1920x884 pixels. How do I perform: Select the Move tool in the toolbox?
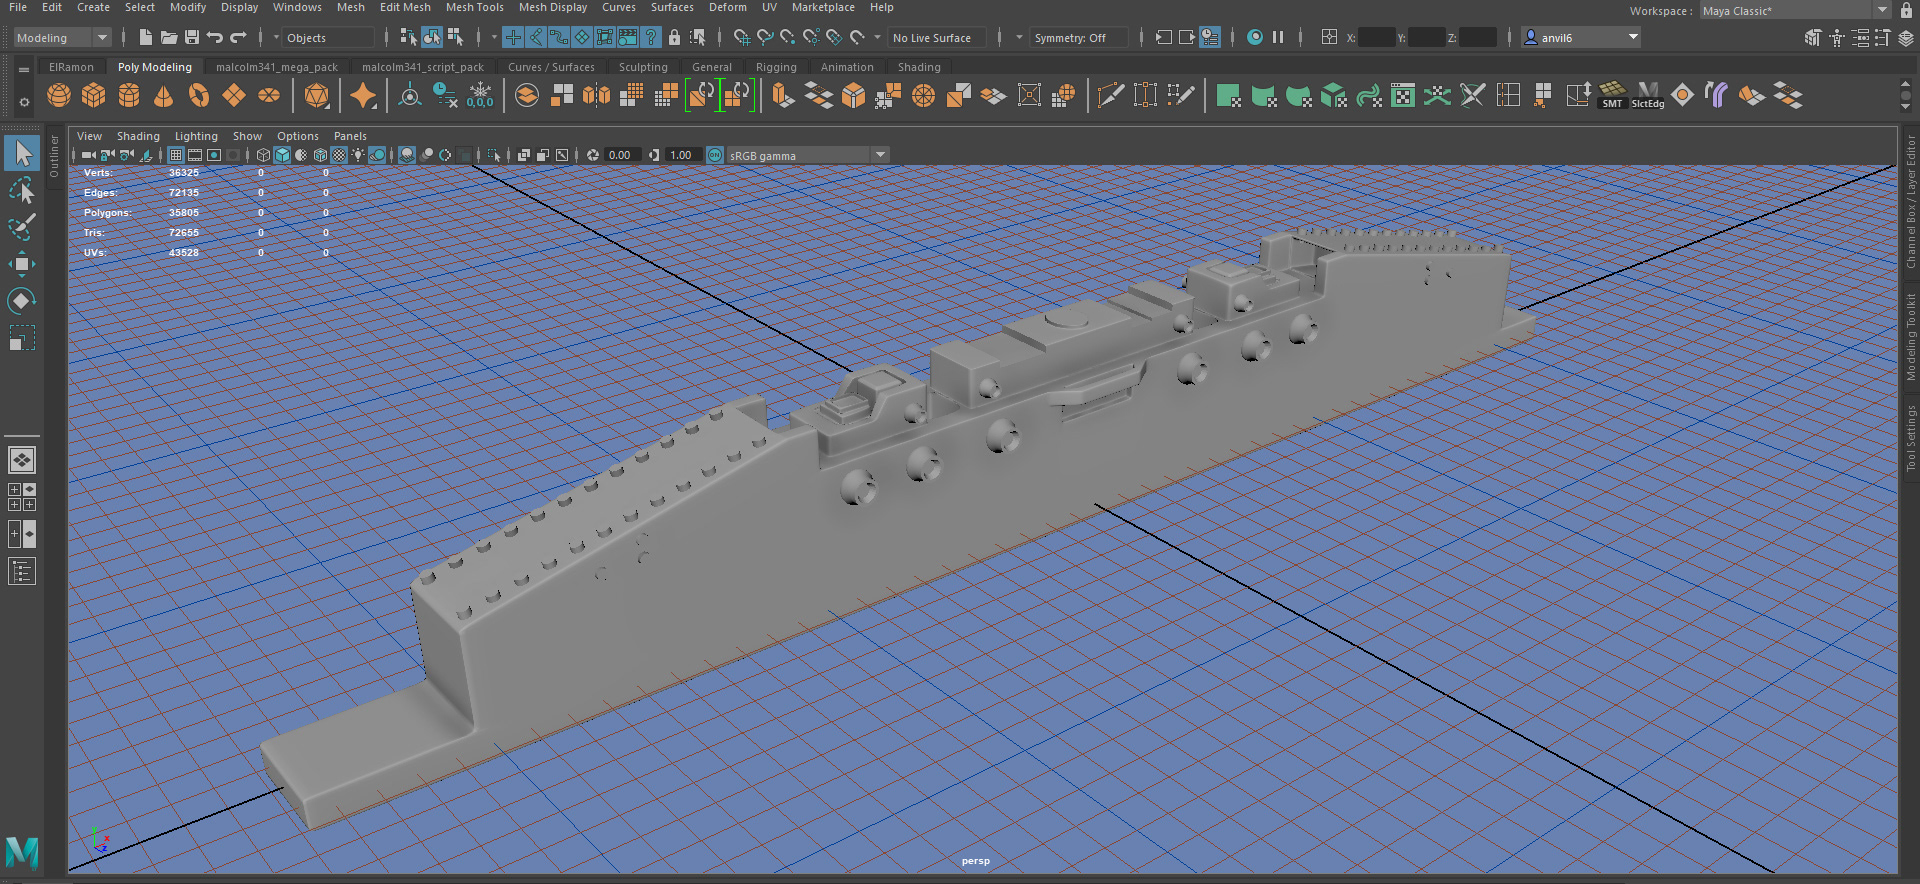coord(21,264)
